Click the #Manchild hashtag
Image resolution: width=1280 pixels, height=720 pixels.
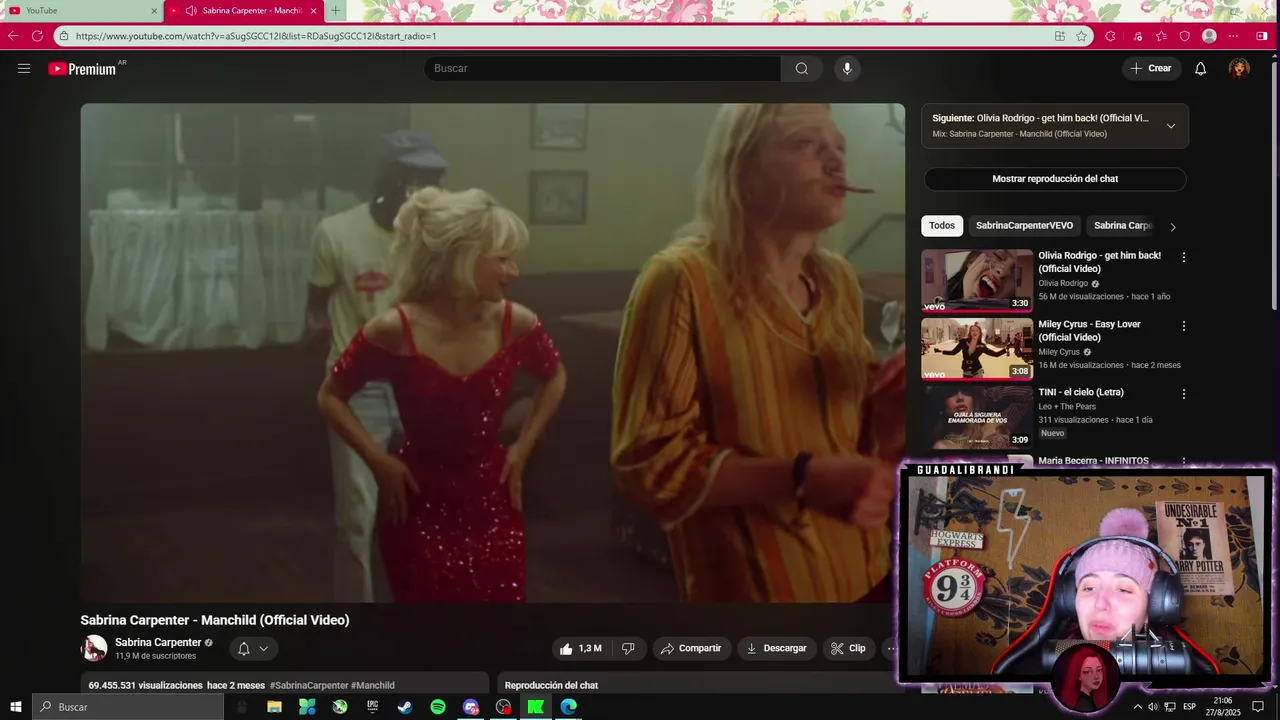tap(373, 686)
